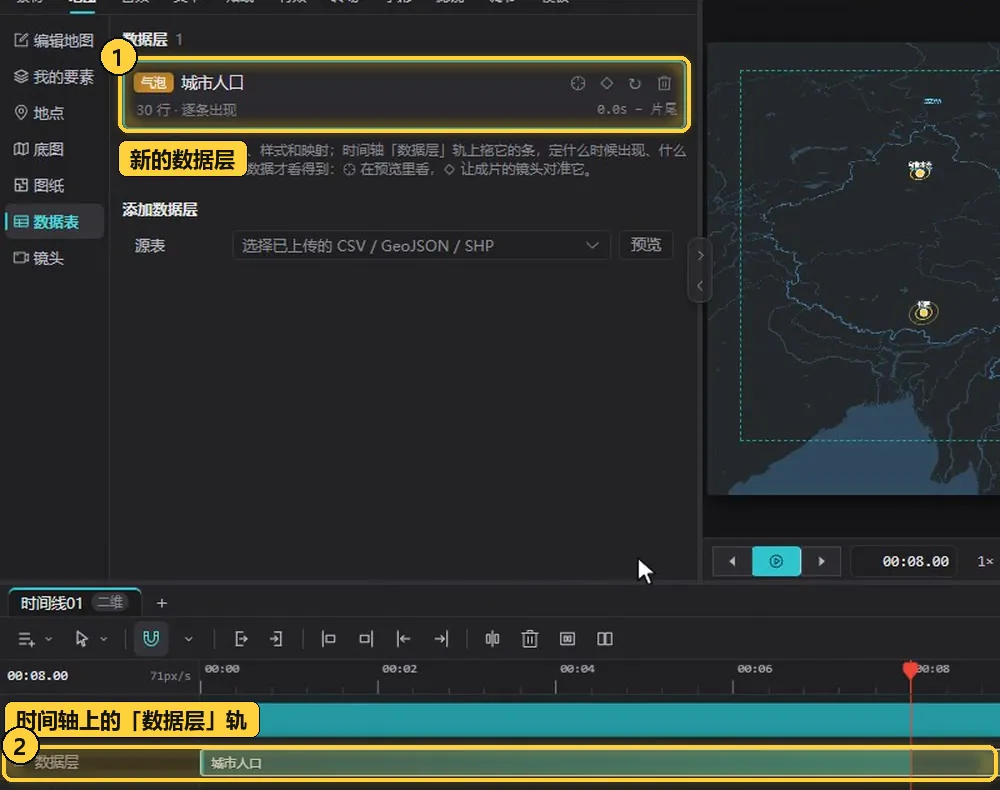1000x790 pixels.
Task: Click the southern bubble marker on the map
Action: pos(923,312)
